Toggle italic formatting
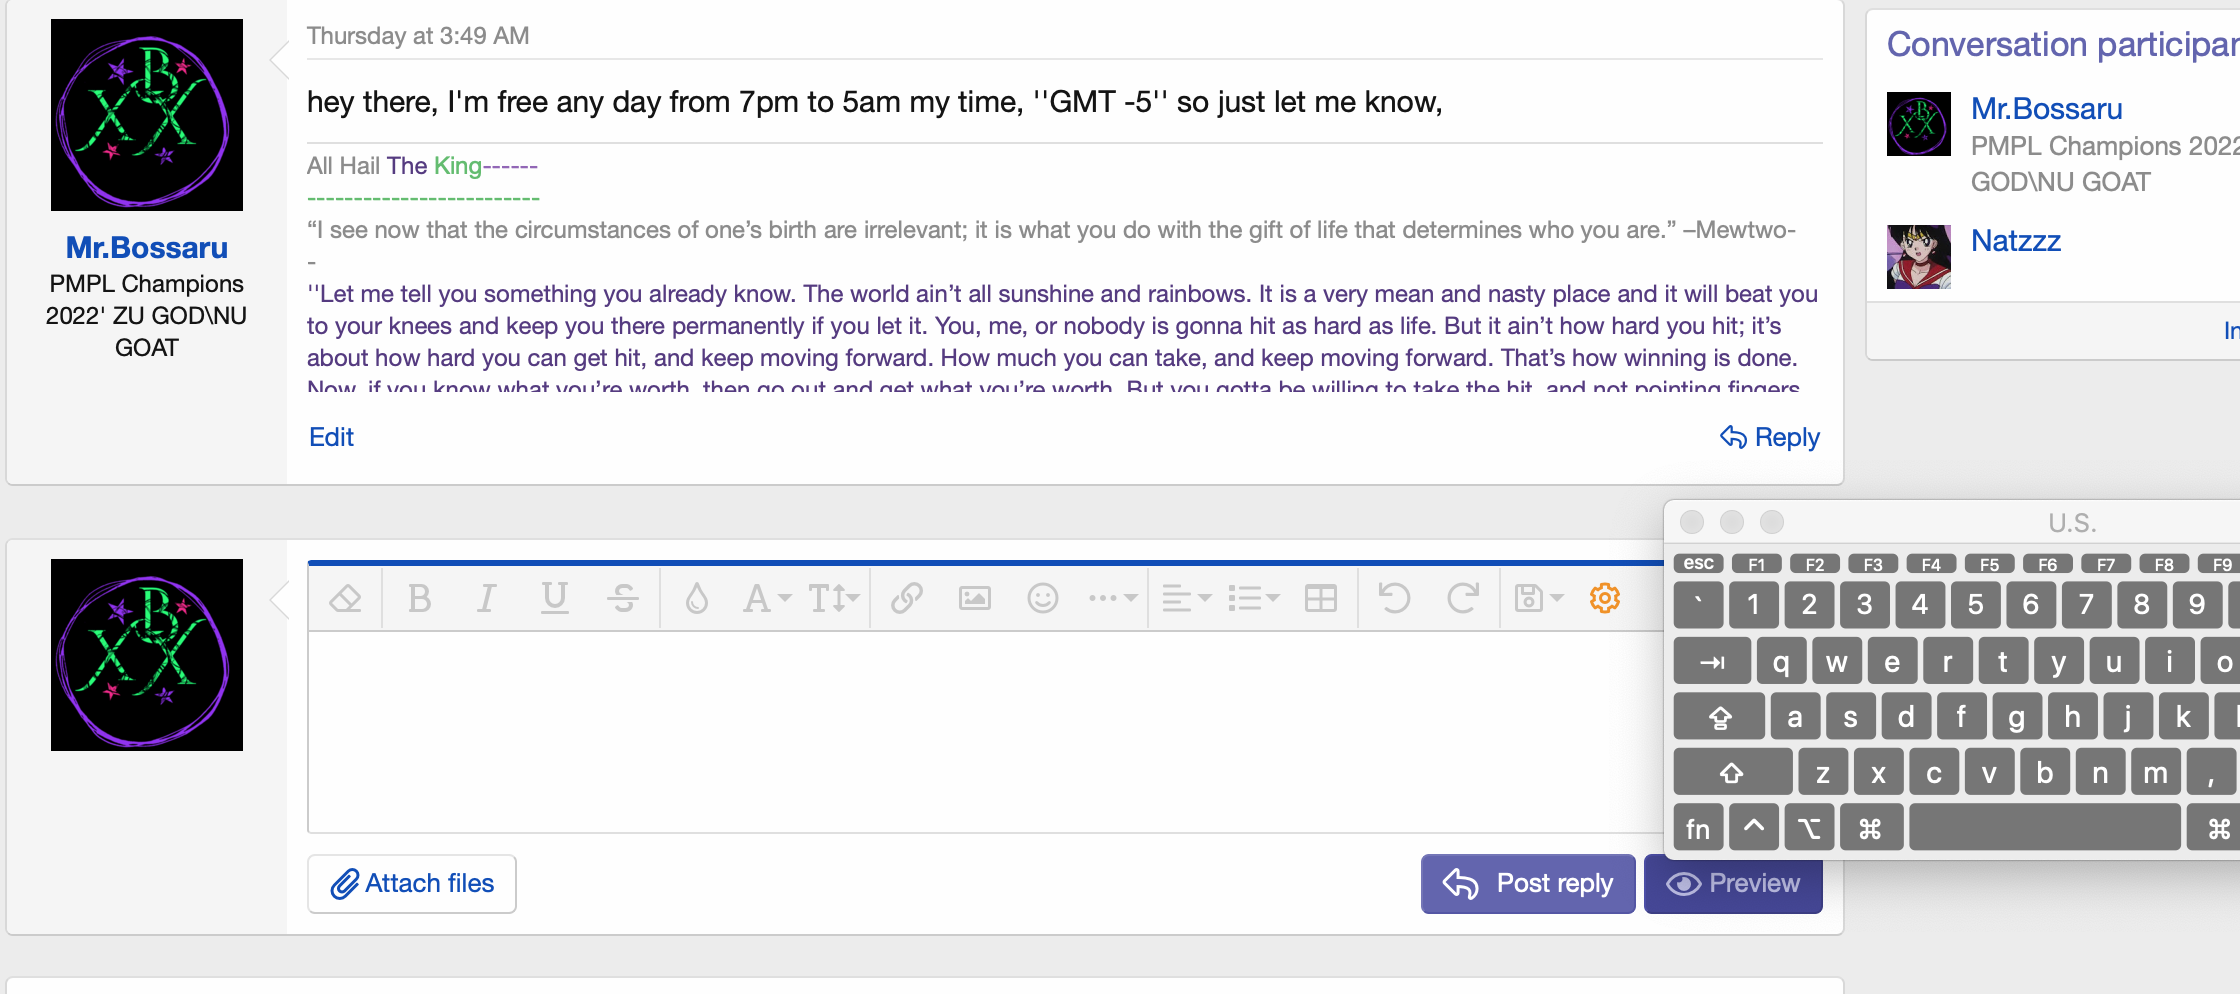2240x994 pixels. coord(487,598)
